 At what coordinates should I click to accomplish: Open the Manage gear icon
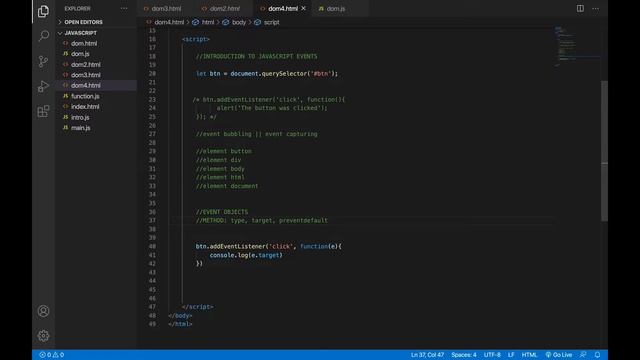43,336
